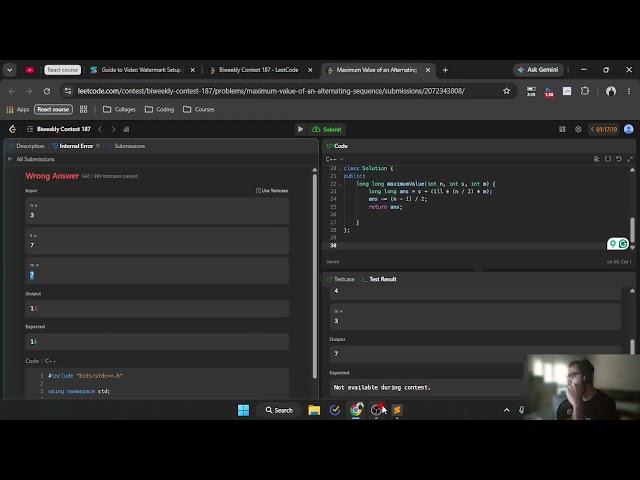Click the highlighted m input value
The height and width of the screenshot is (480, 640).
[x=32, y=275]
